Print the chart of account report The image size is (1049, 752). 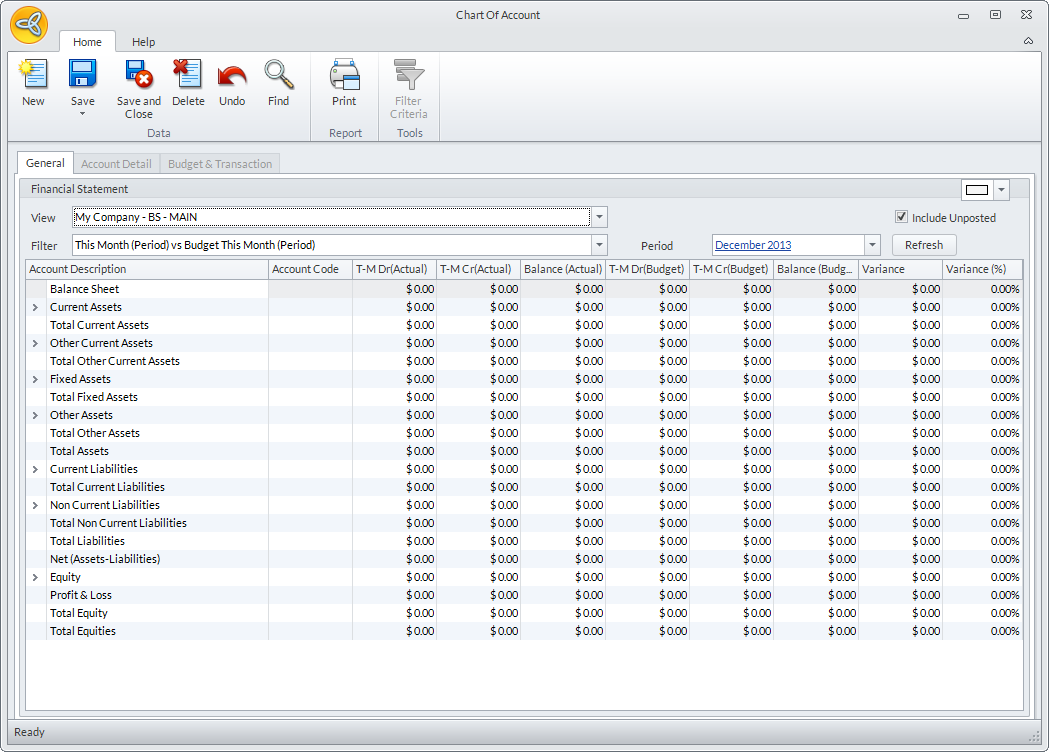tap(344, 76)
